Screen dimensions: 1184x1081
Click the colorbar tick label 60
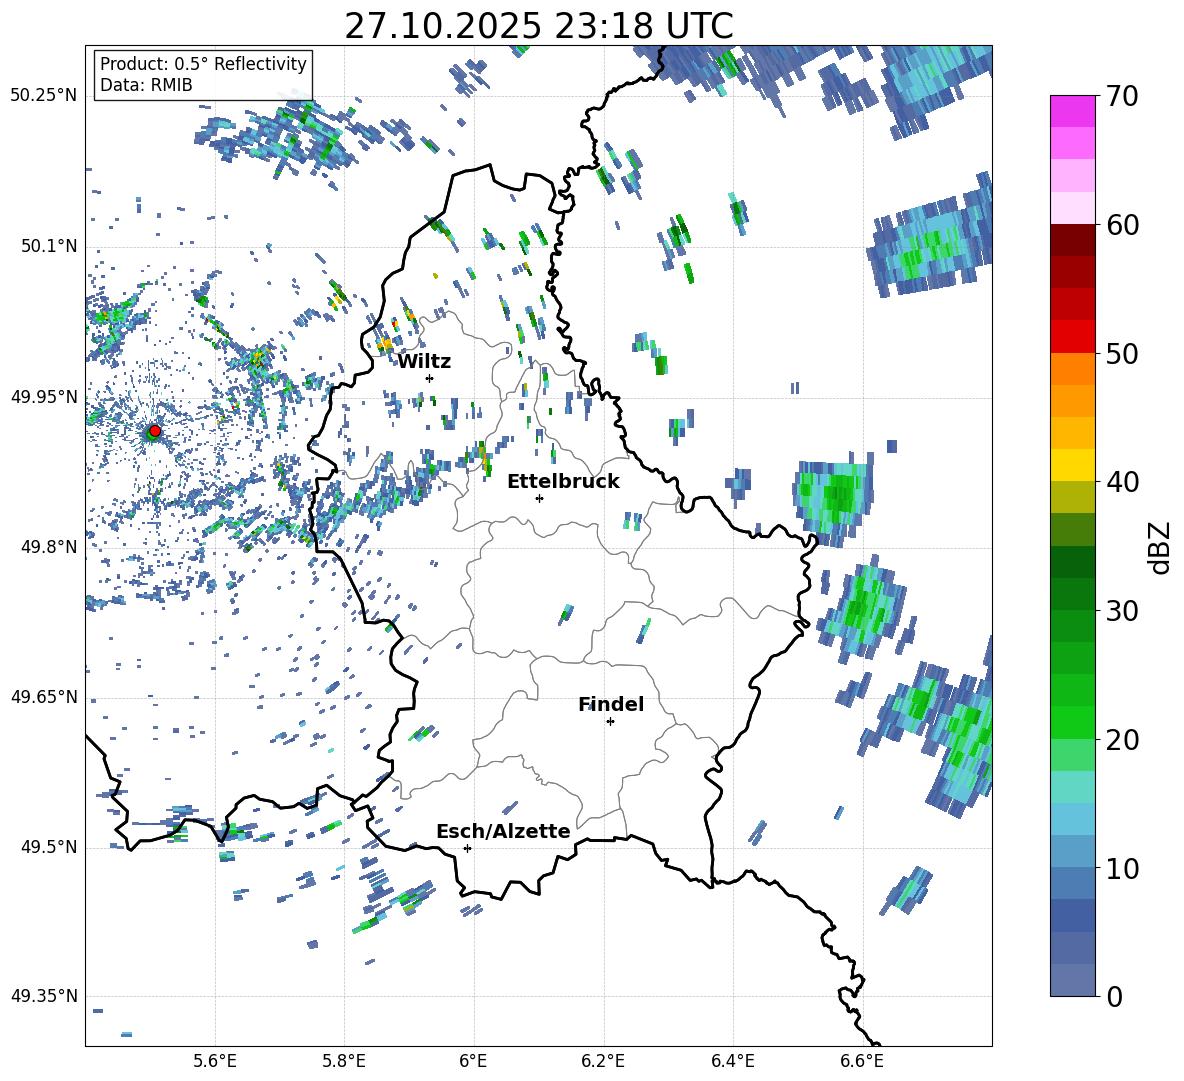coord(1122,225)
